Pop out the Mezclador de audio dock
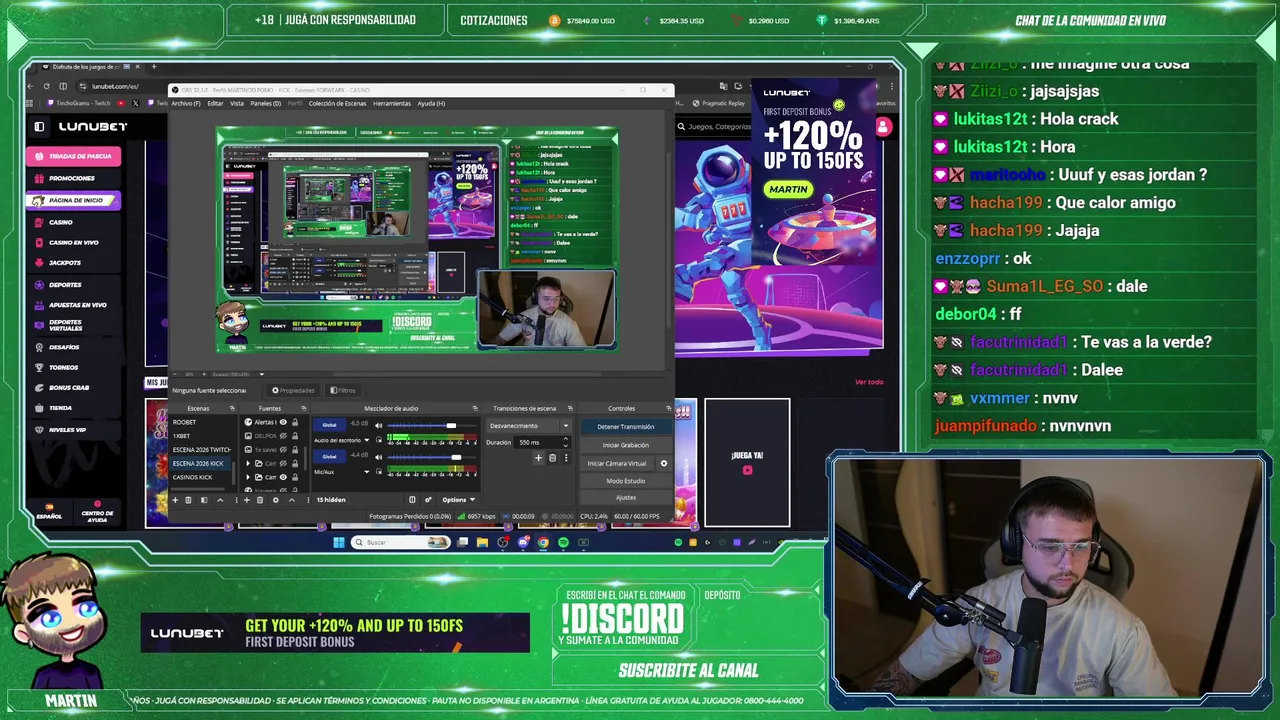The image size is (1280, 720). [475, 408]
